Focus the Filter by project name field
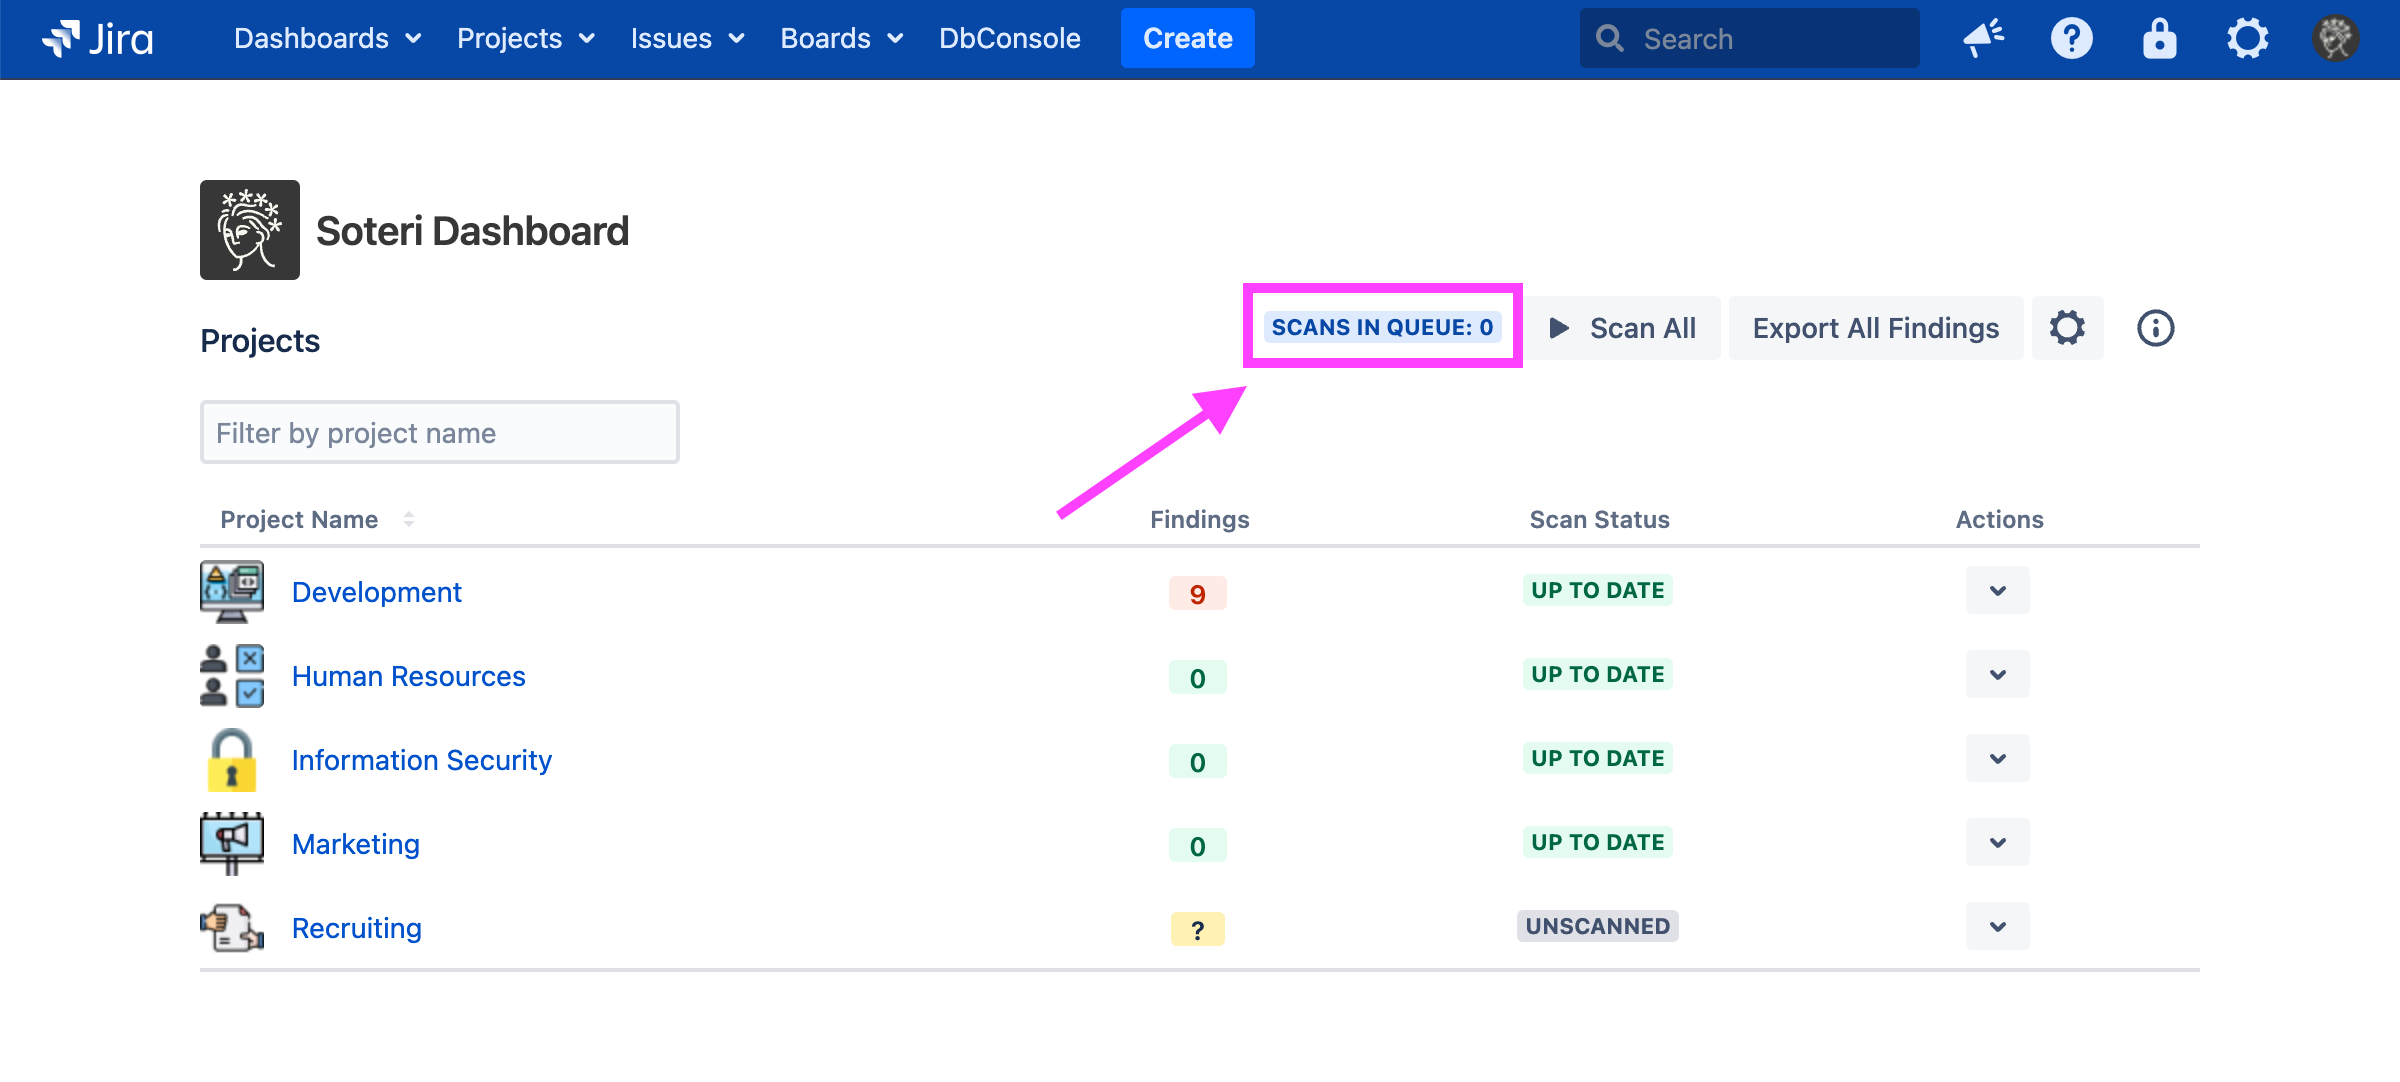Image resolution: width=2400 pixels, height=1082 pixels. (x=439, y=432)
